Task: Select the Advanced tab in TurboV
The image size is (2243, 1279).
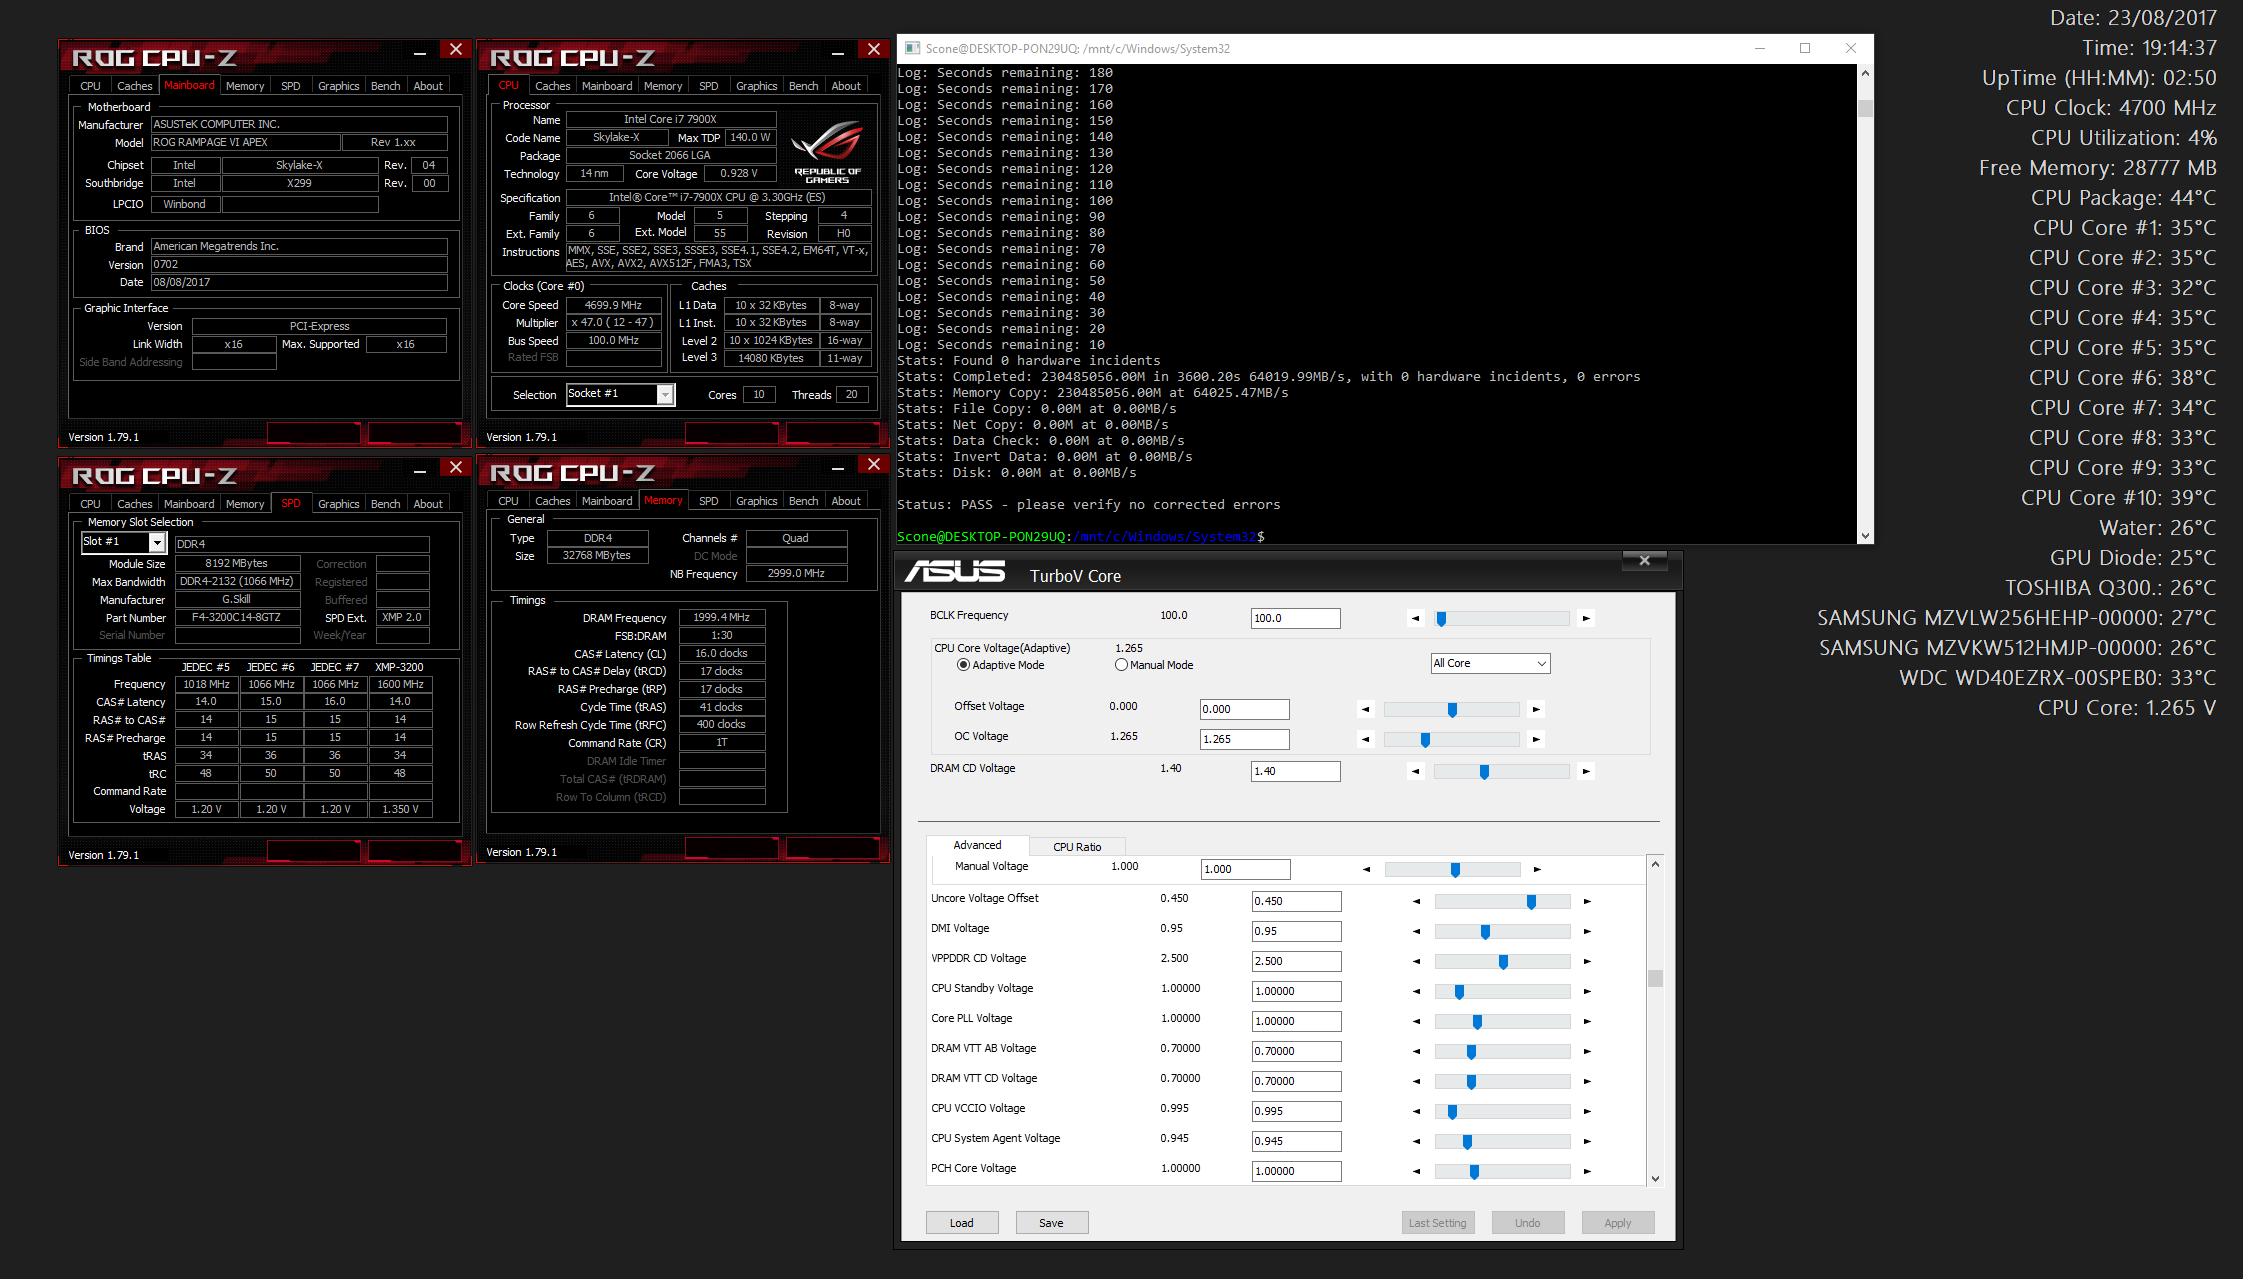Action: pyautogui.click(x=977, y=845)
